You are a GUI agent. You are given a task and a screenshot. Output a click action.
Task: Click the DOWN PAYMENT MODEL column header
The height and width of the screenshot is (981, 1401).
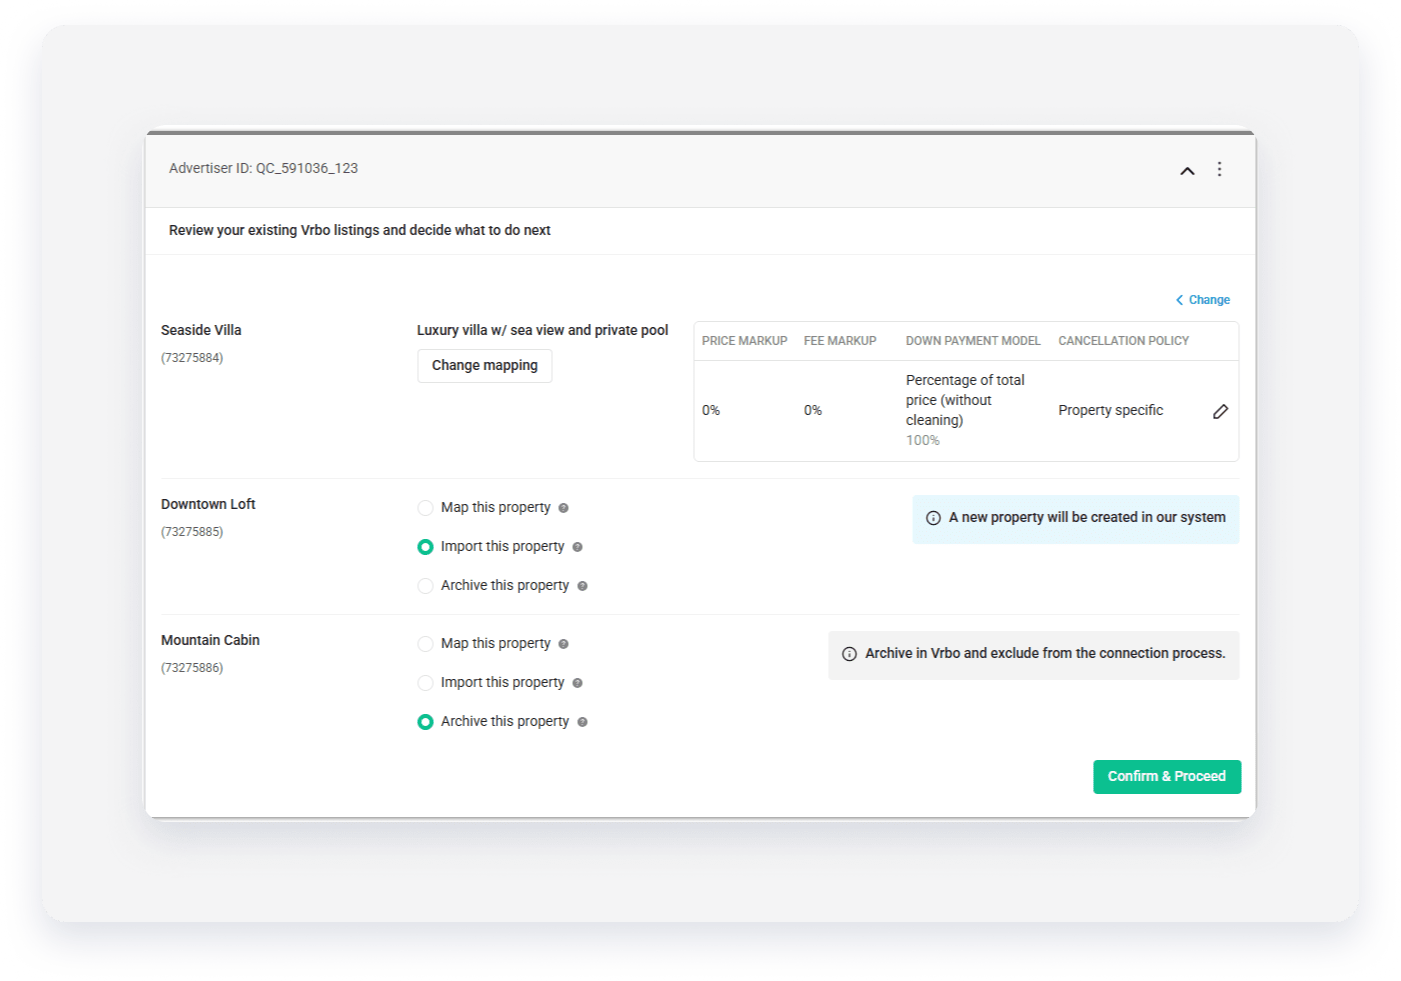coord(973,341)
